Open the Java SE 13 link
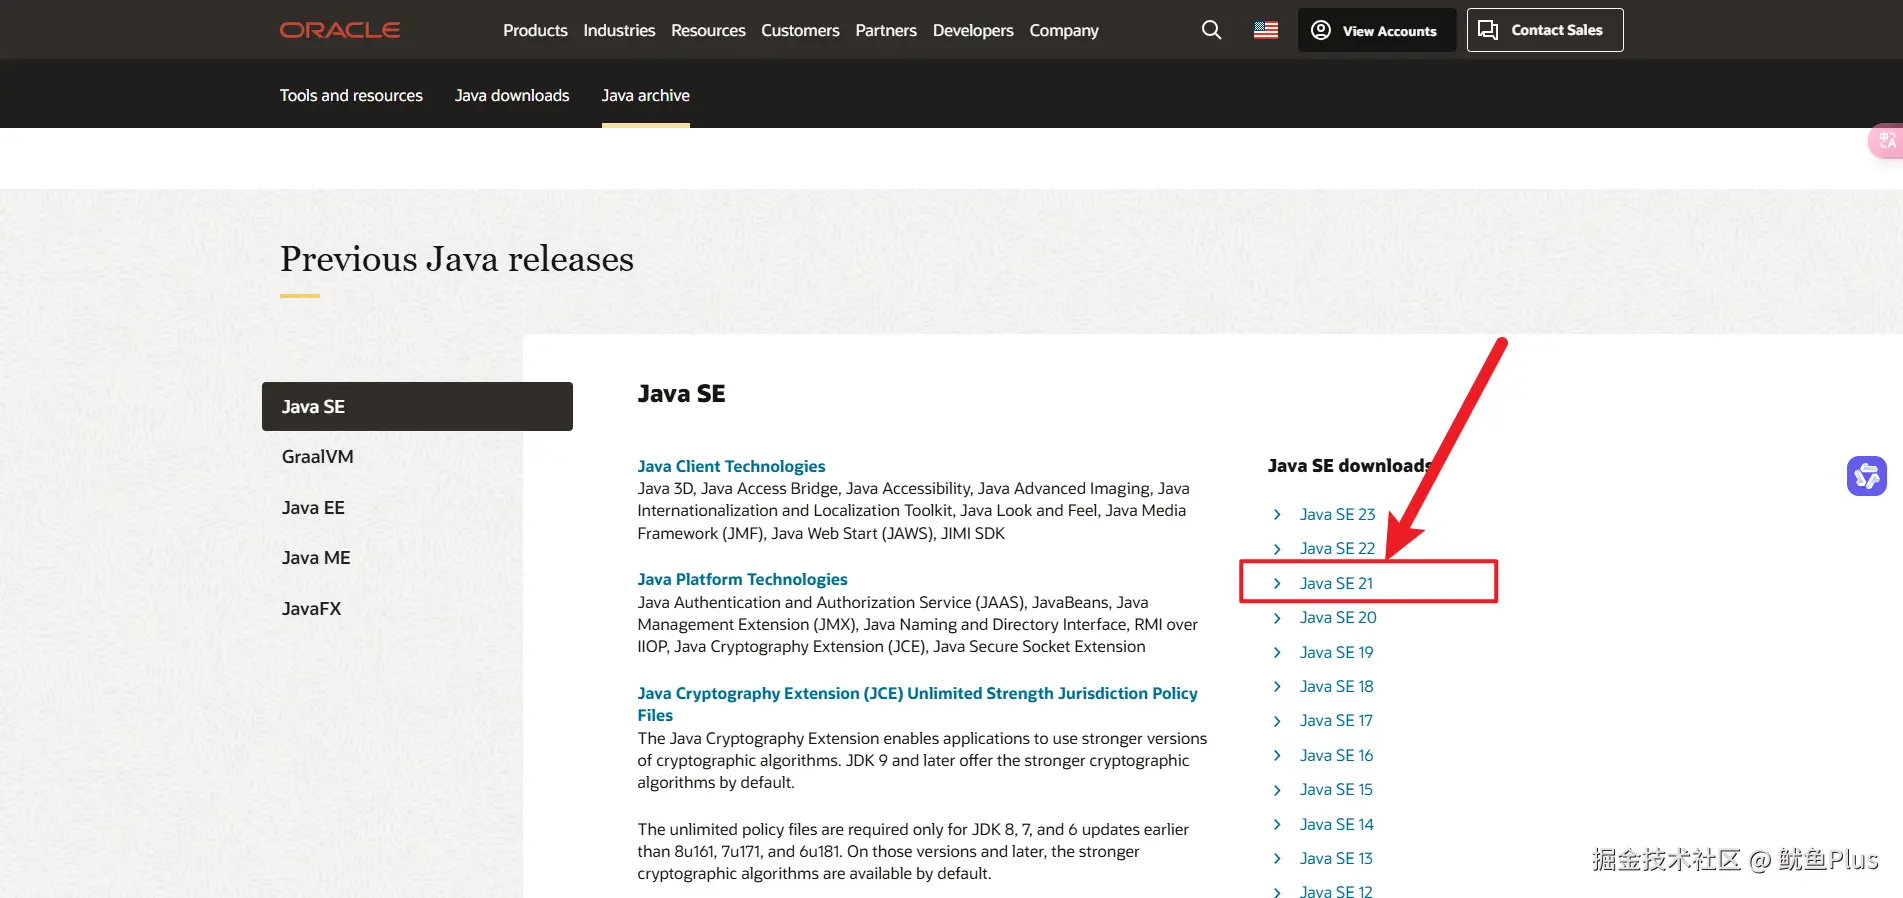Image resolution: width=1903 pixels, height=898 pixels. point(1336,859)
